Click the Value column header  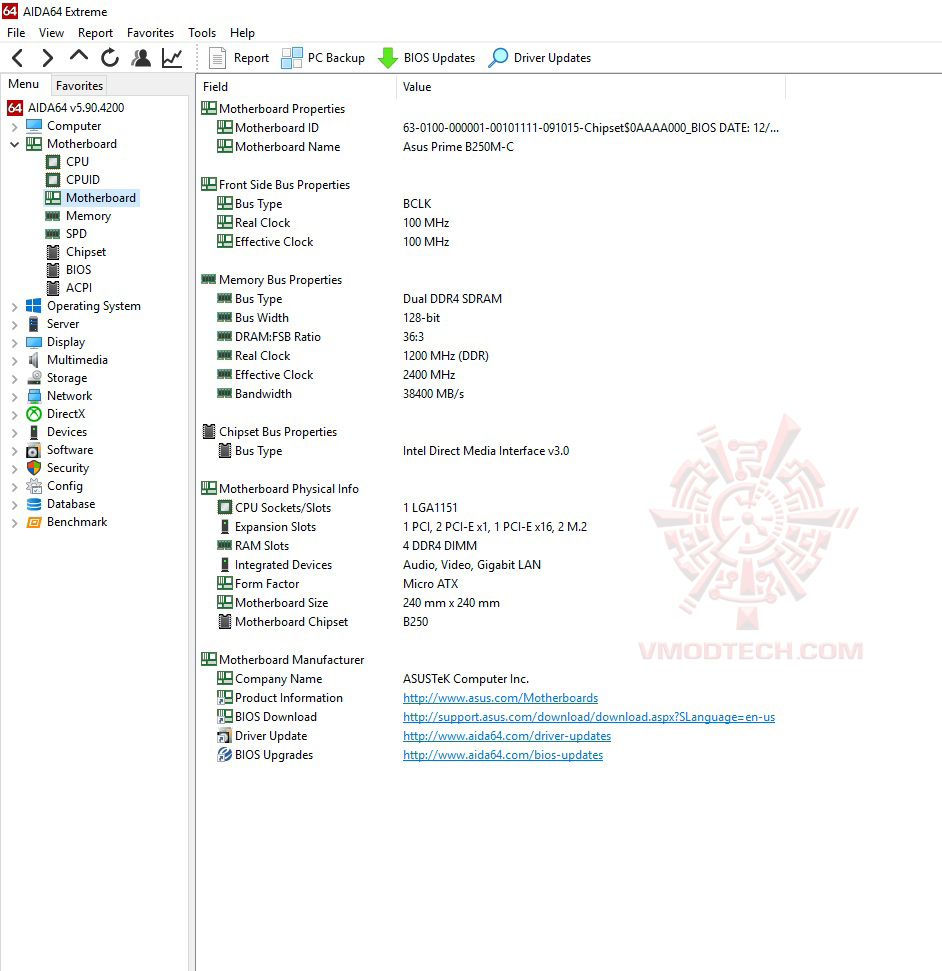(x=591, y=87)
